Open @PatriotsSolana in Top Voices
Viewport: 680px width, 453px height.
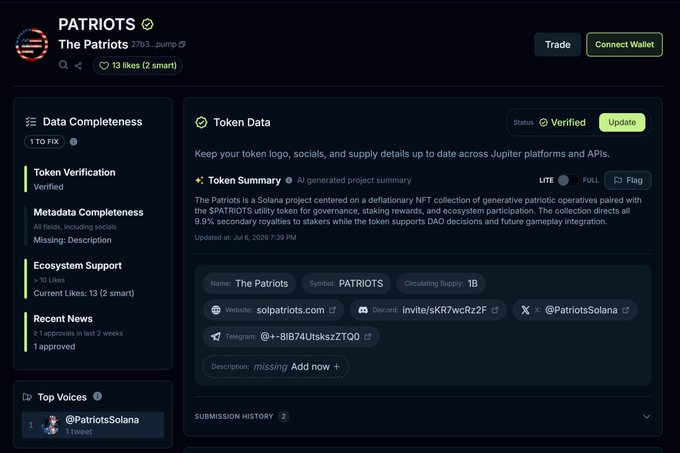[x=93, y=425]
